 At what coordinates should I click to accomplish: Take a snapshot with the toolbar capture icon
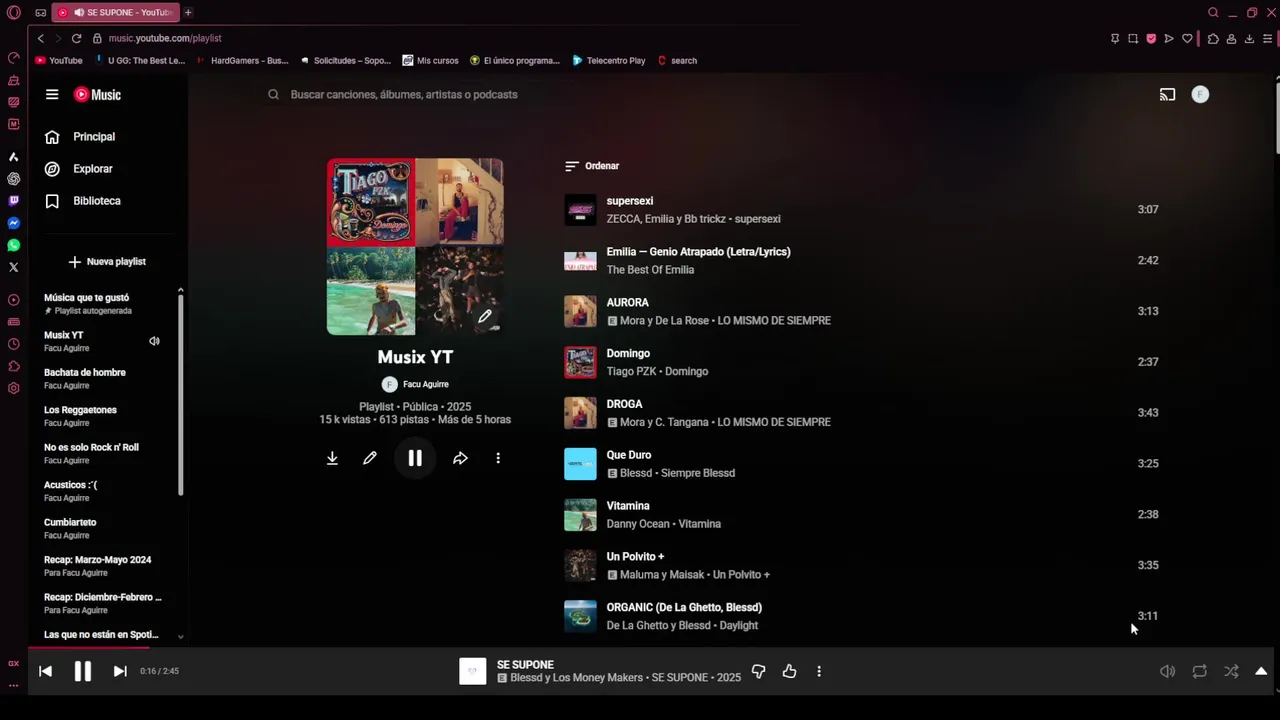click(1133, 39)
